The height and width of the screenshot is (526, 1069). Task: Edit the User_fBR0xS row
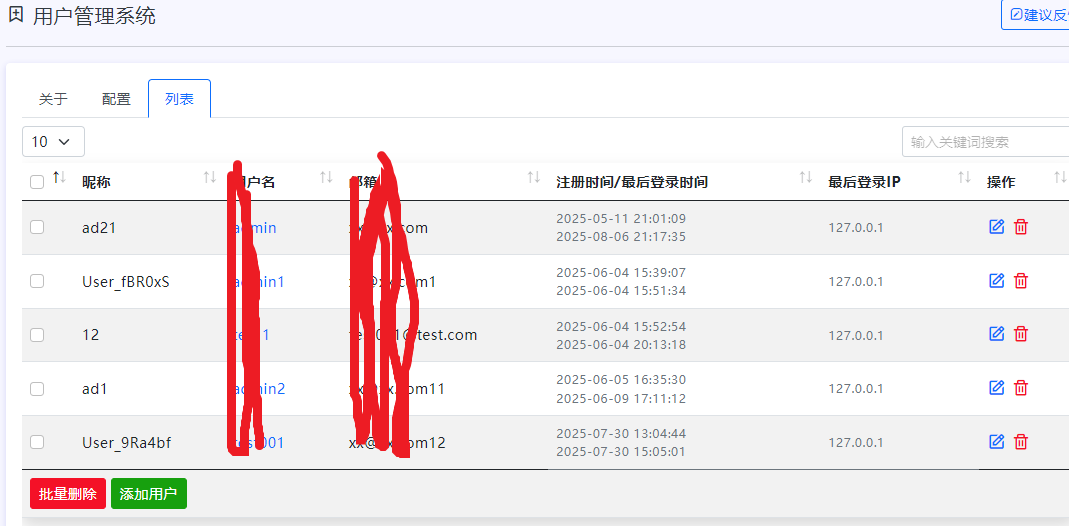(x=997, y=280)
